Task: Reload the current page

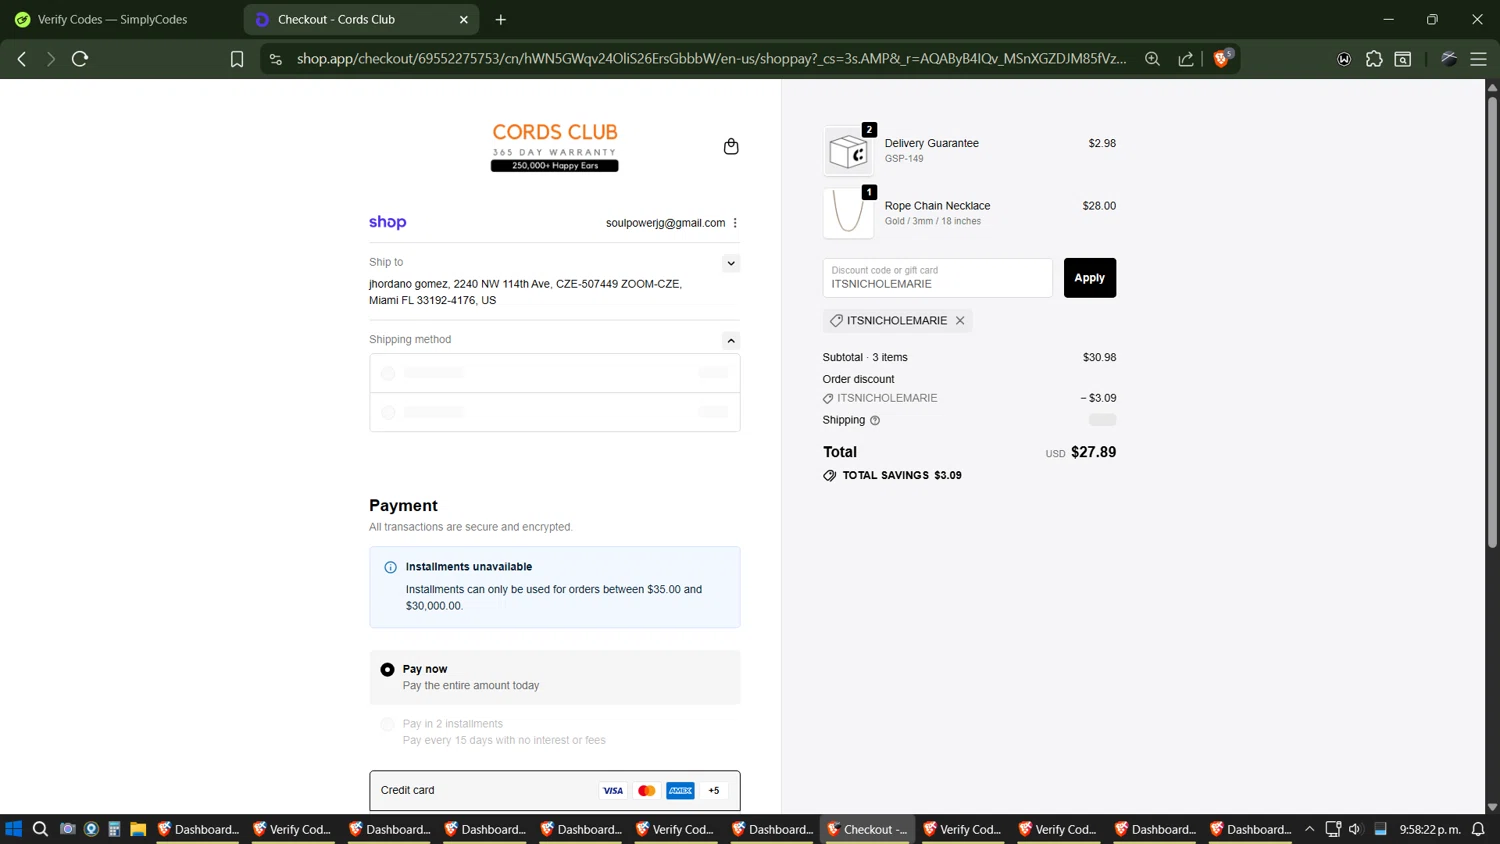Action: 80,59
